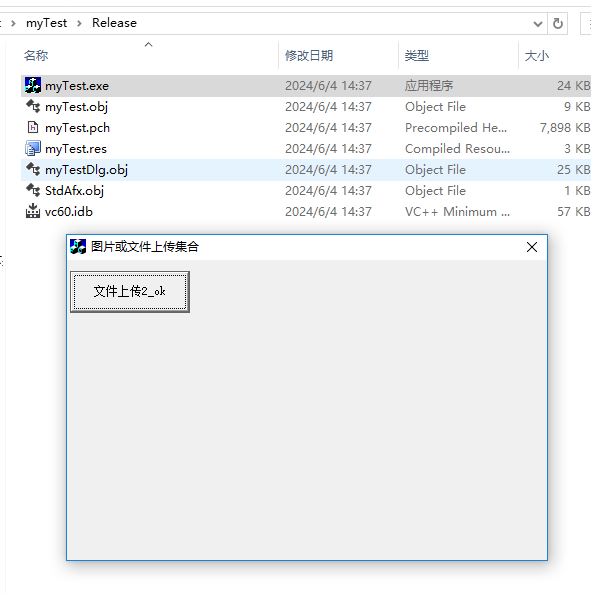The width and height of the screenshot is (591, 594).
Task: Select the myTestDlg.obj file name
Action: pyautogui.click(x=86, y=170)
